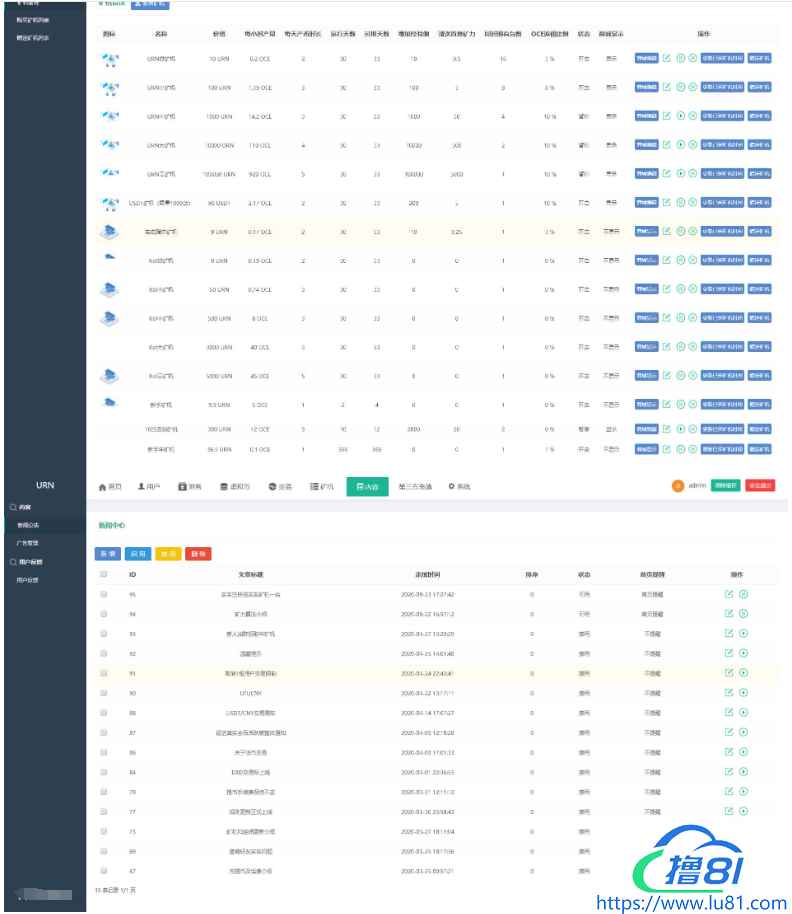Toggle select-all checkbox in news table header
Screen dimensions: 792x914
[103, 575]
